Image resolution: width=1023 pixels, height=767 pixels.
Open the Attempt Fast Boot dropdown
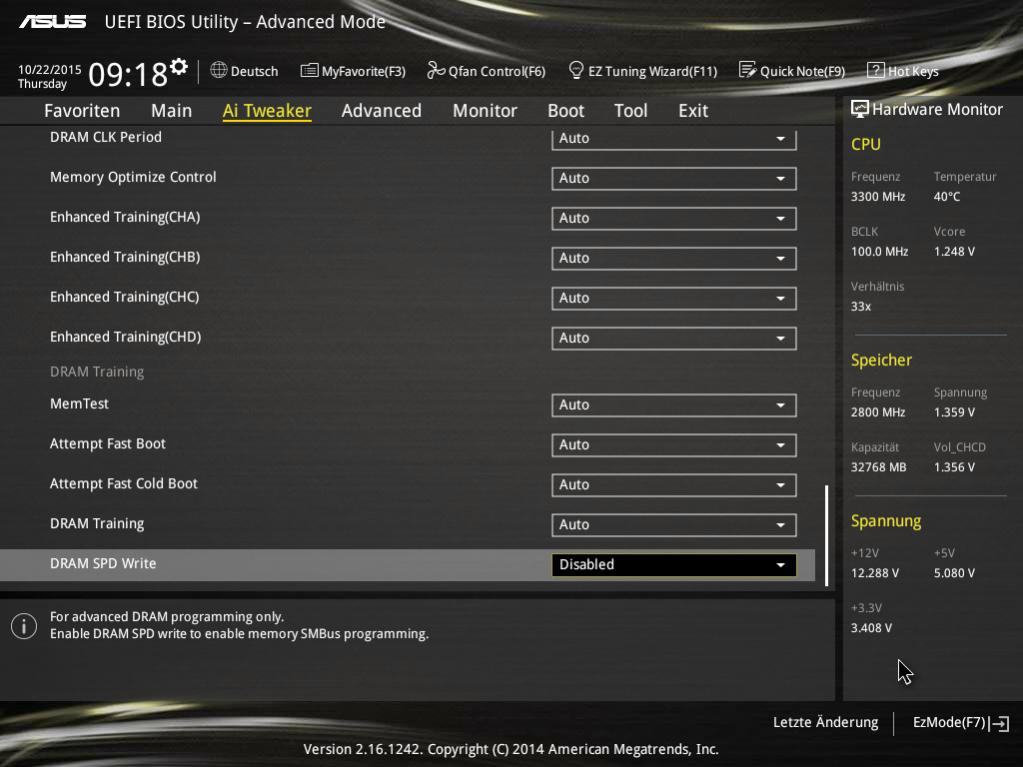673,445
